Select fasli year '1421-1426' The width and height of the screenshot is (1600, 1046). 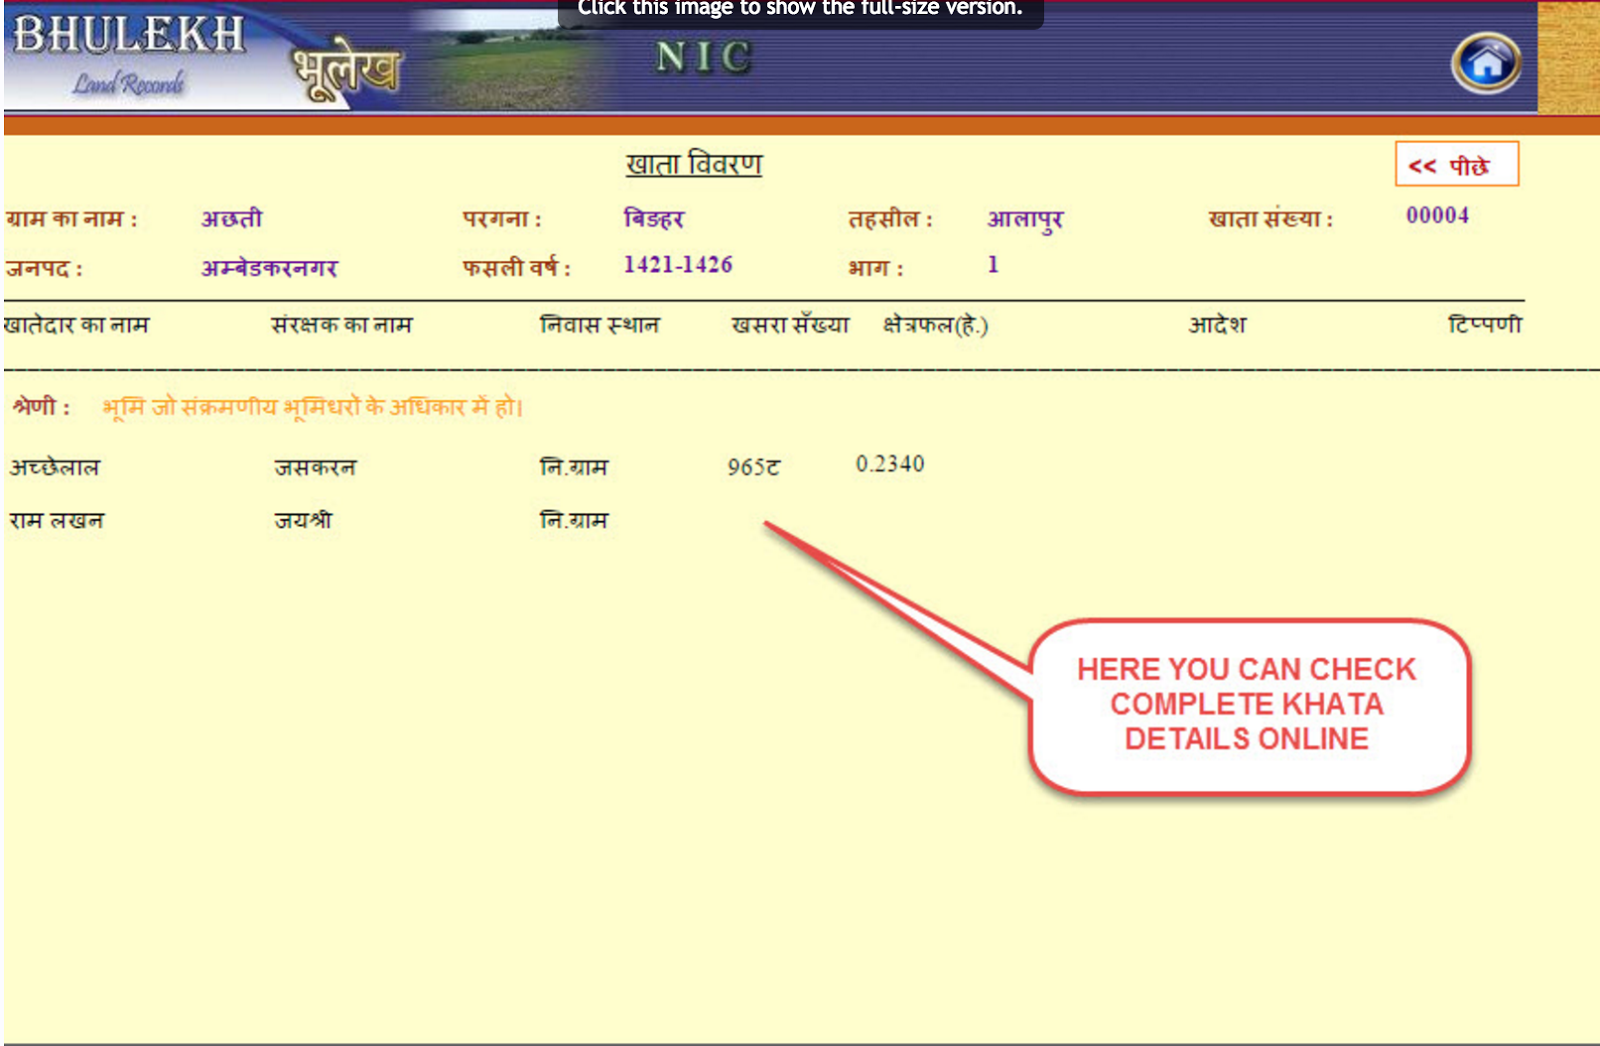pos(678,265)
